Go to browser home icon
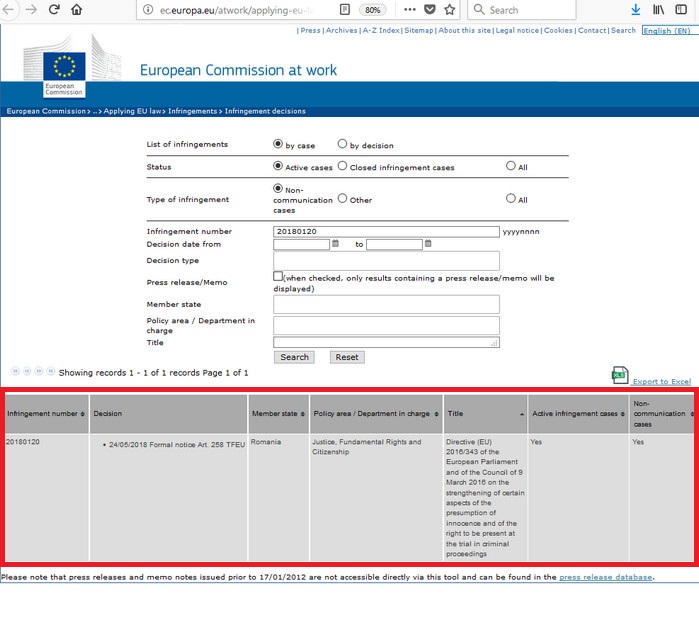The width and height of the screenshot is (699, 630). click(77, 9)
